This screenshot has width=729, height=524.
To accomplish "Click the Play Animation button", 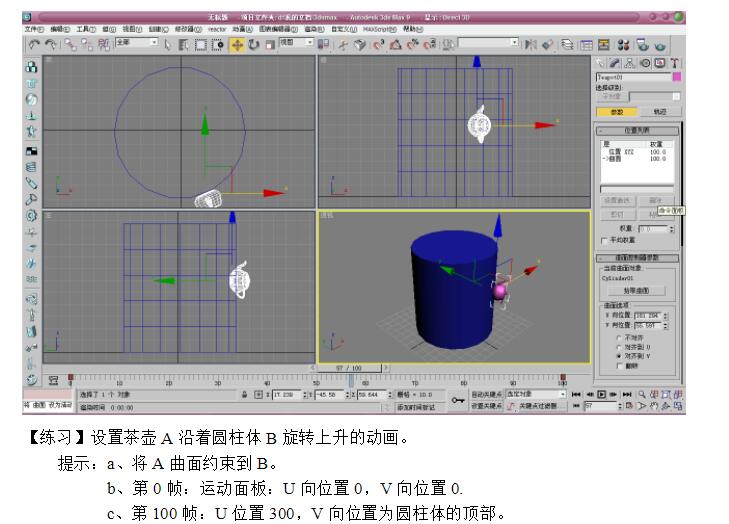I will pyautogui.click(x=602, y=395).
